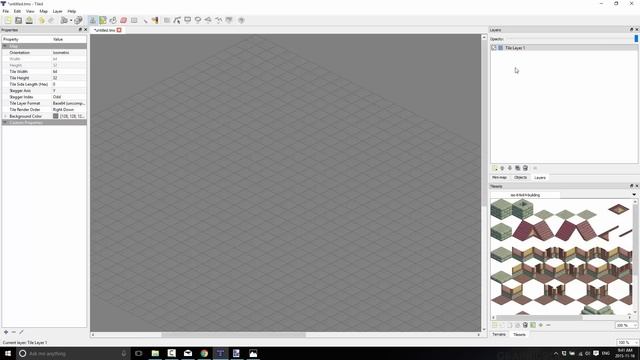Select the Stamp Brush tool
This screenshot has height=360, width=640.
click(93, 20)
